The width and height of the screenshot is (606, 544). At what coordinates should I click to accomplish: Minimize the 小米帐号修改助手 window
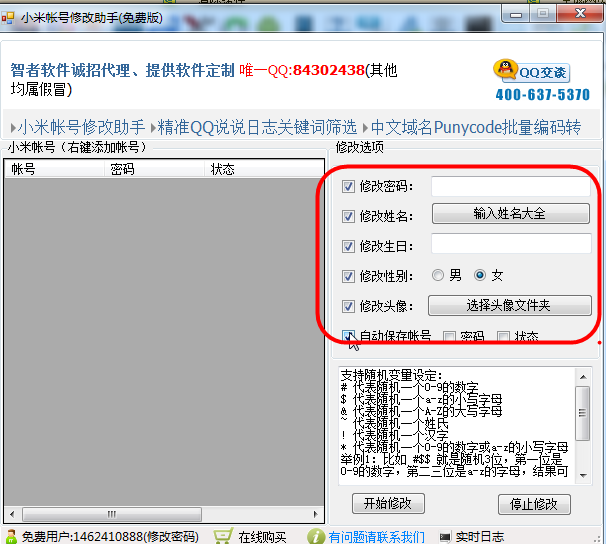tap(516, 14)
